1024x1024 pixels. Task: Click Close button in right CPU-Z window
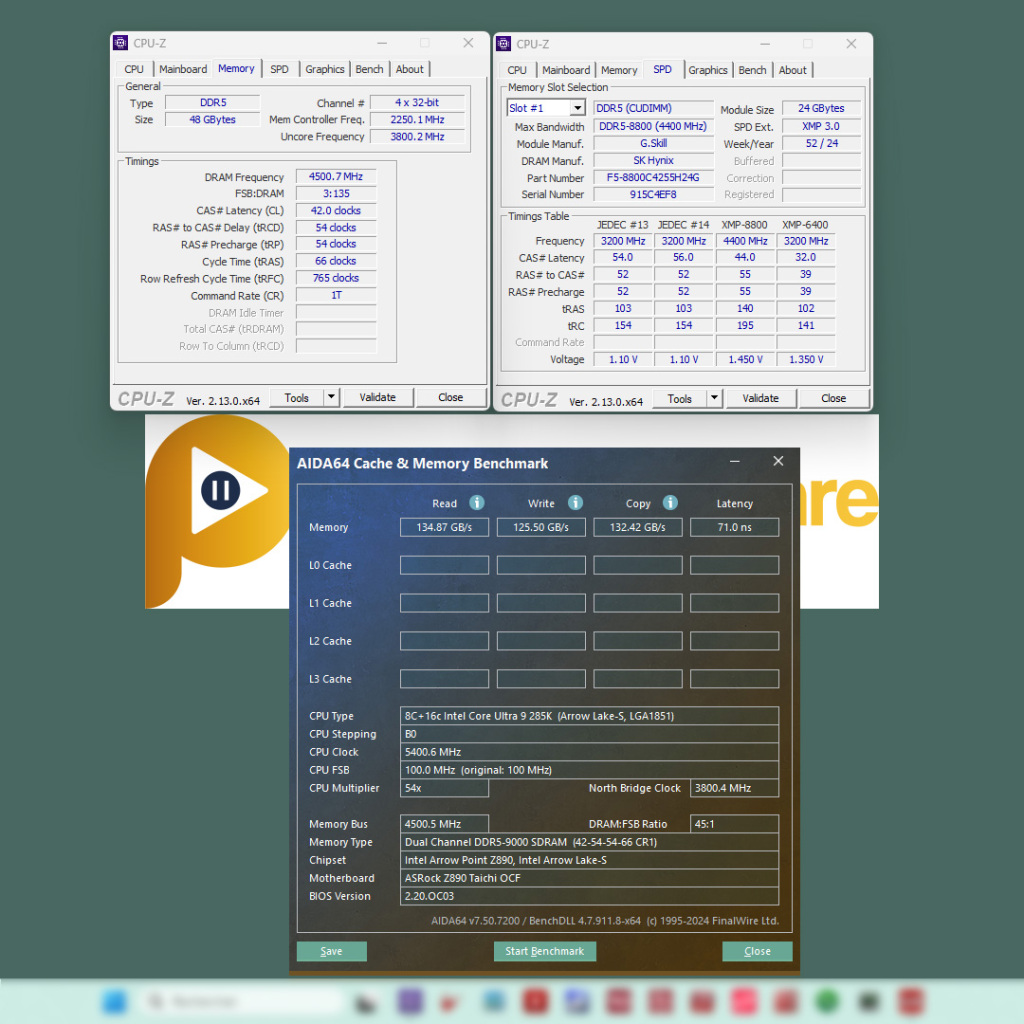(x=834, y=398)
